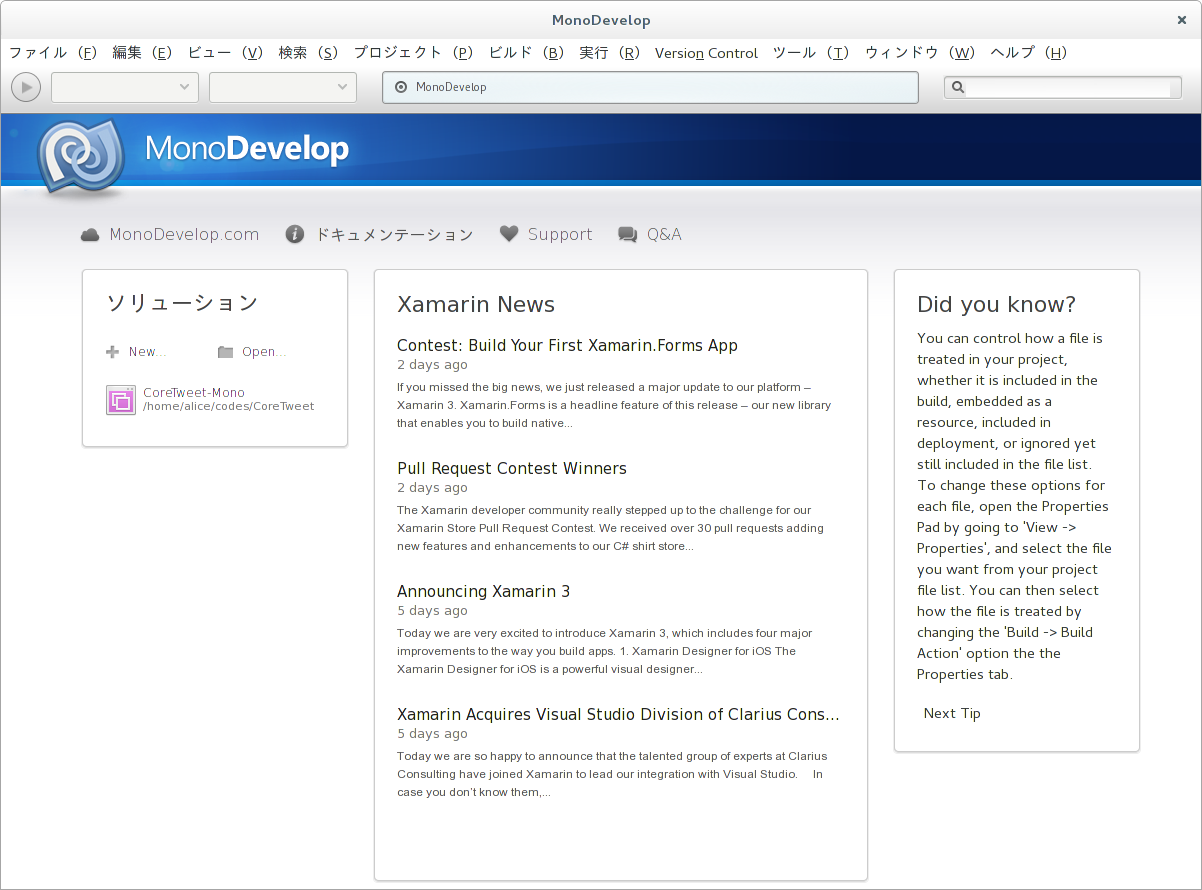Click the MonoDevelop status bar area
This screenshot has height=890, width=1202.
tap(650, 87)
